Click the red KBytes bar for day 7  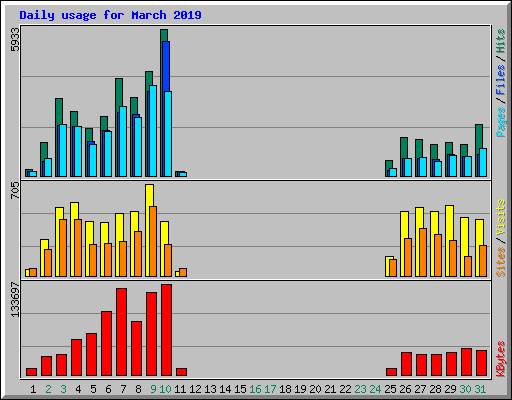coord(121,332)
